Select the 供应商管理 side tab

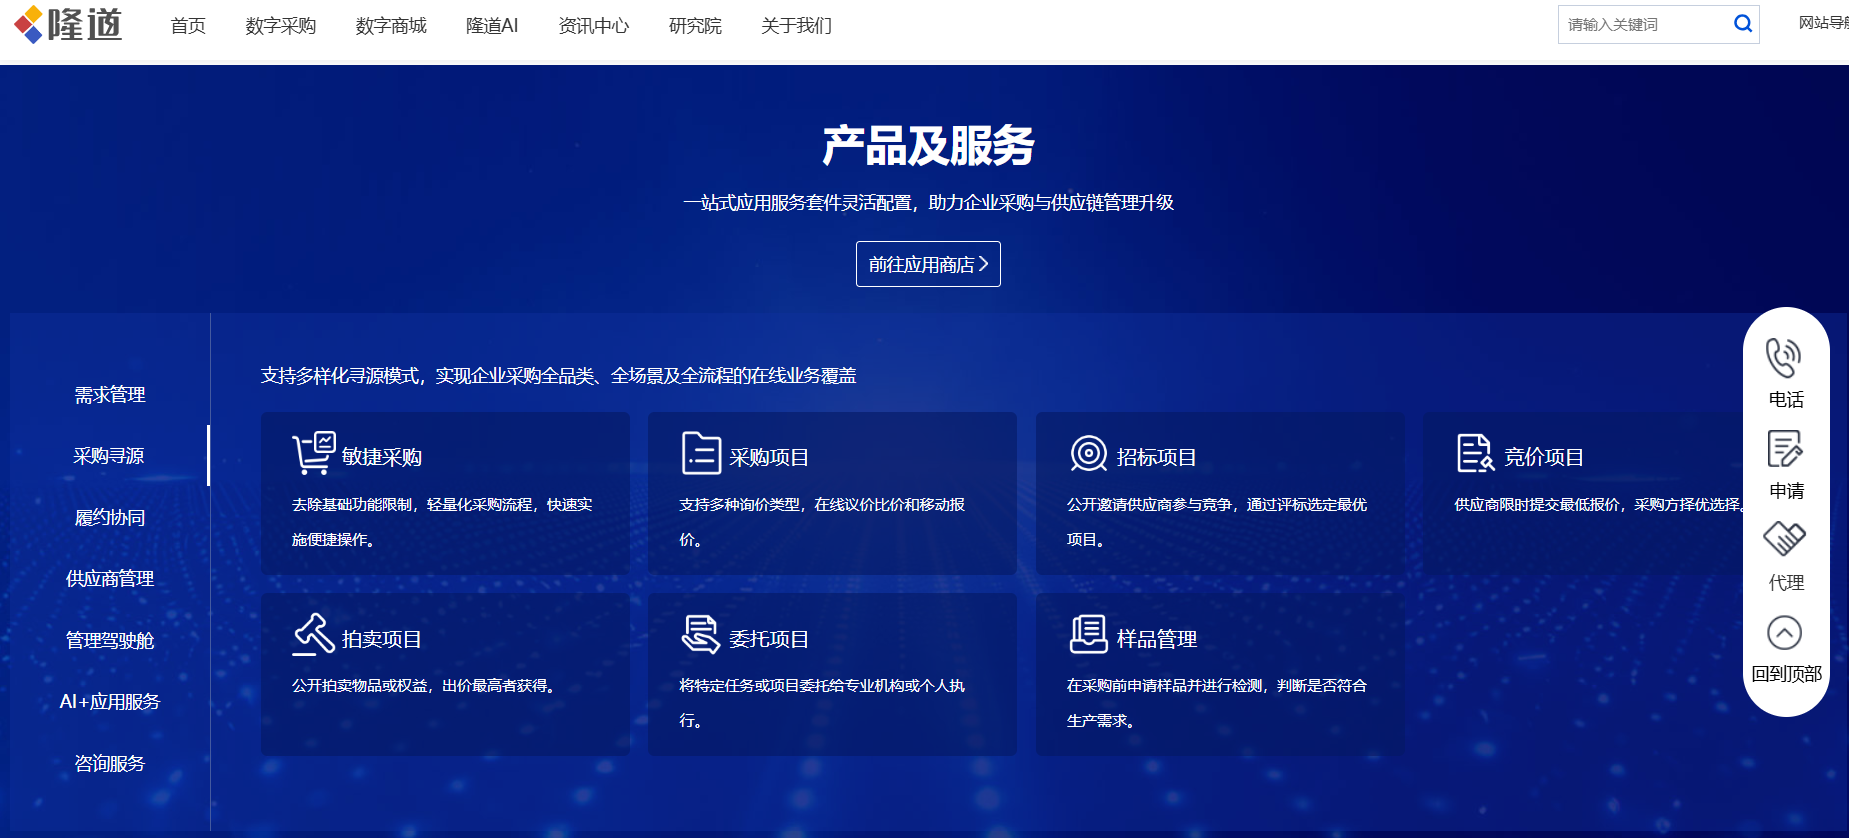[x=110, y=579]
